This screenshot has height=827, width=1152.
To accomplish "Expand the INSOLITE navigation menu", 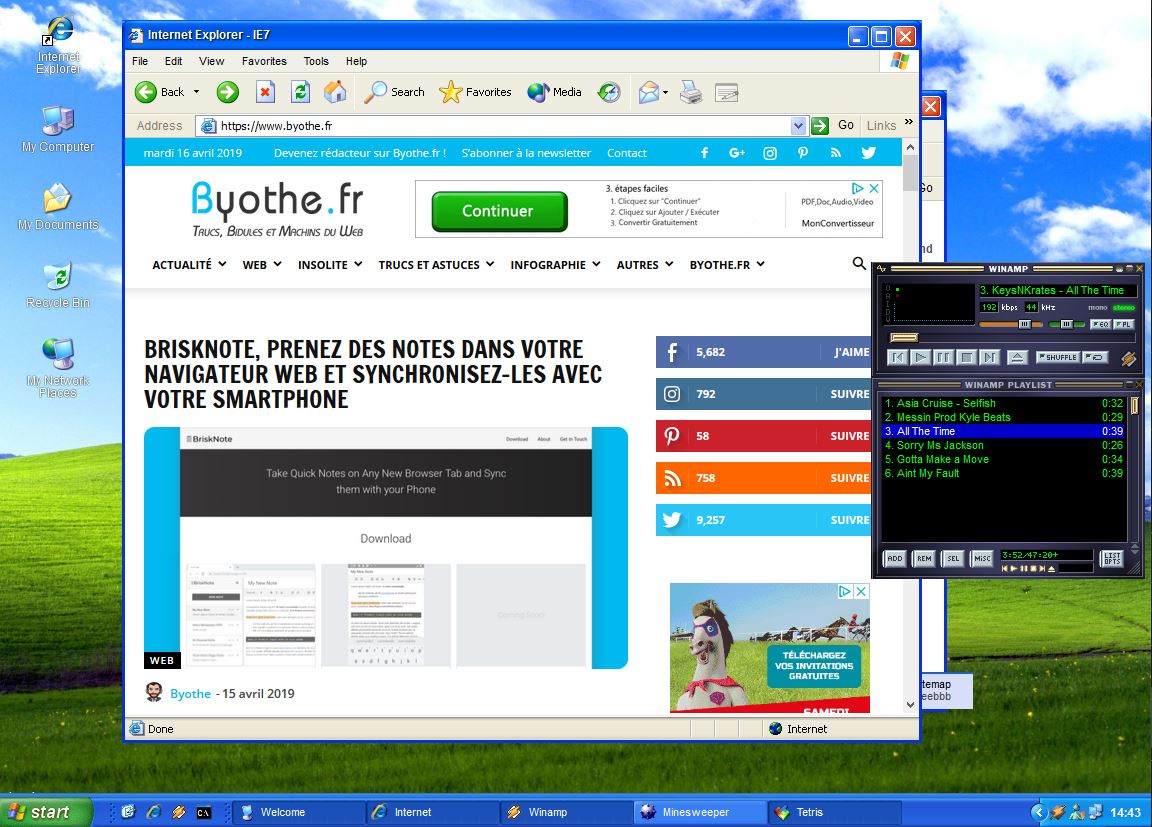I will coord(330,264).
